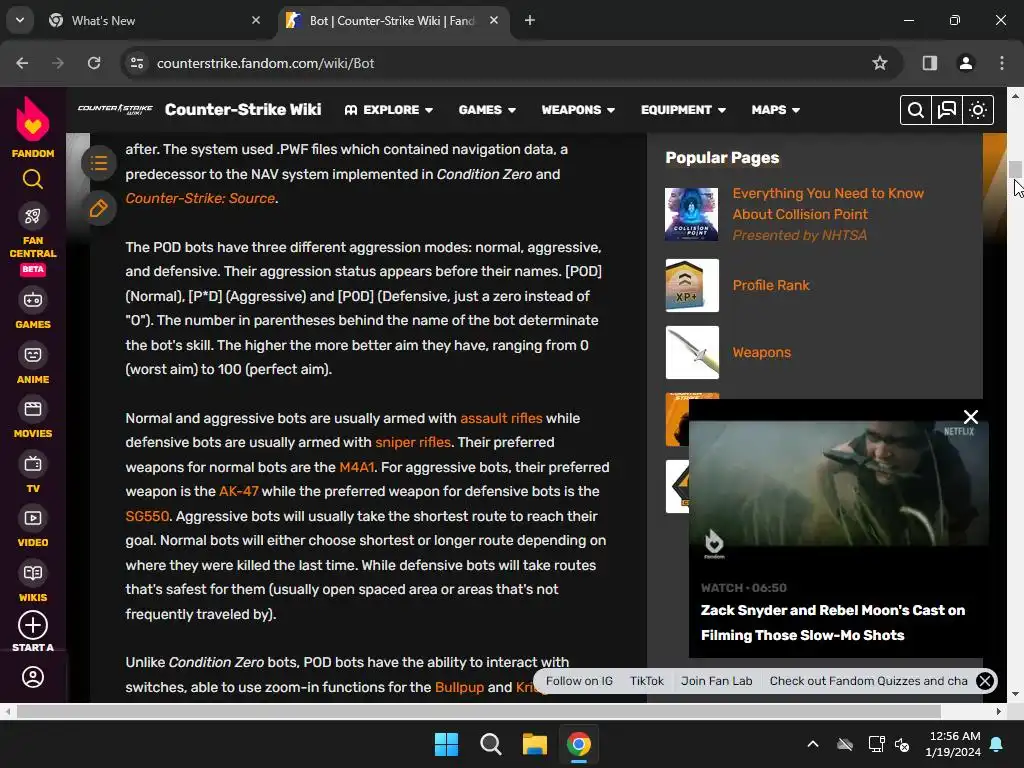Image resolution: width=1024 pixels, height=768 pixels.
Task: Open the Profile Rank popular page
Action: click(x=771, y=285)
